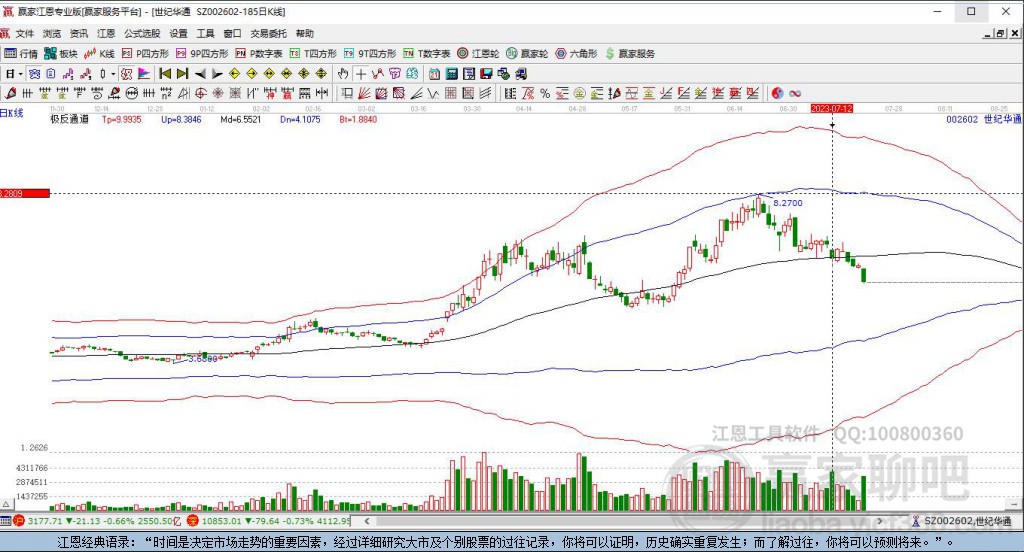The image size is (1024, 552).
Task: Click the Up=8.3846 indicator value
Action: (181, 120)
